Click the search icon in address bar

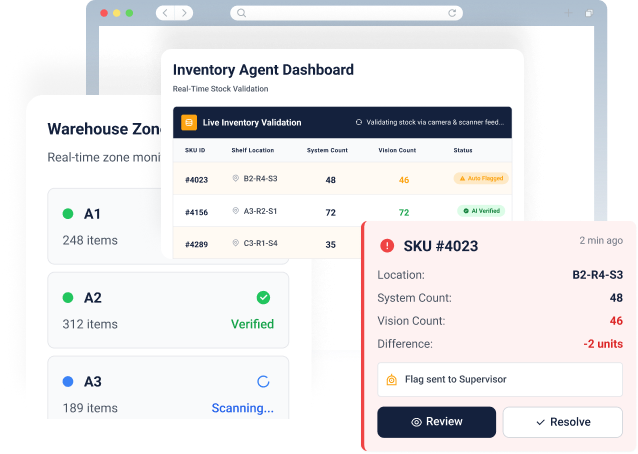coord(240,13)
